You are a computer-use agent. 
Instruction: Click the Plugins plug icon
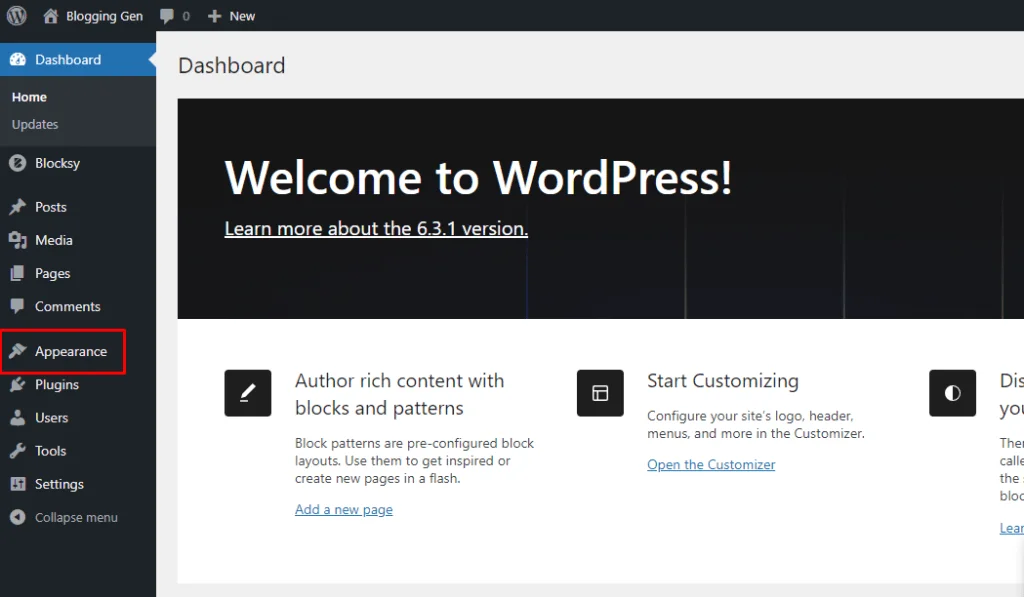(18, 384)
